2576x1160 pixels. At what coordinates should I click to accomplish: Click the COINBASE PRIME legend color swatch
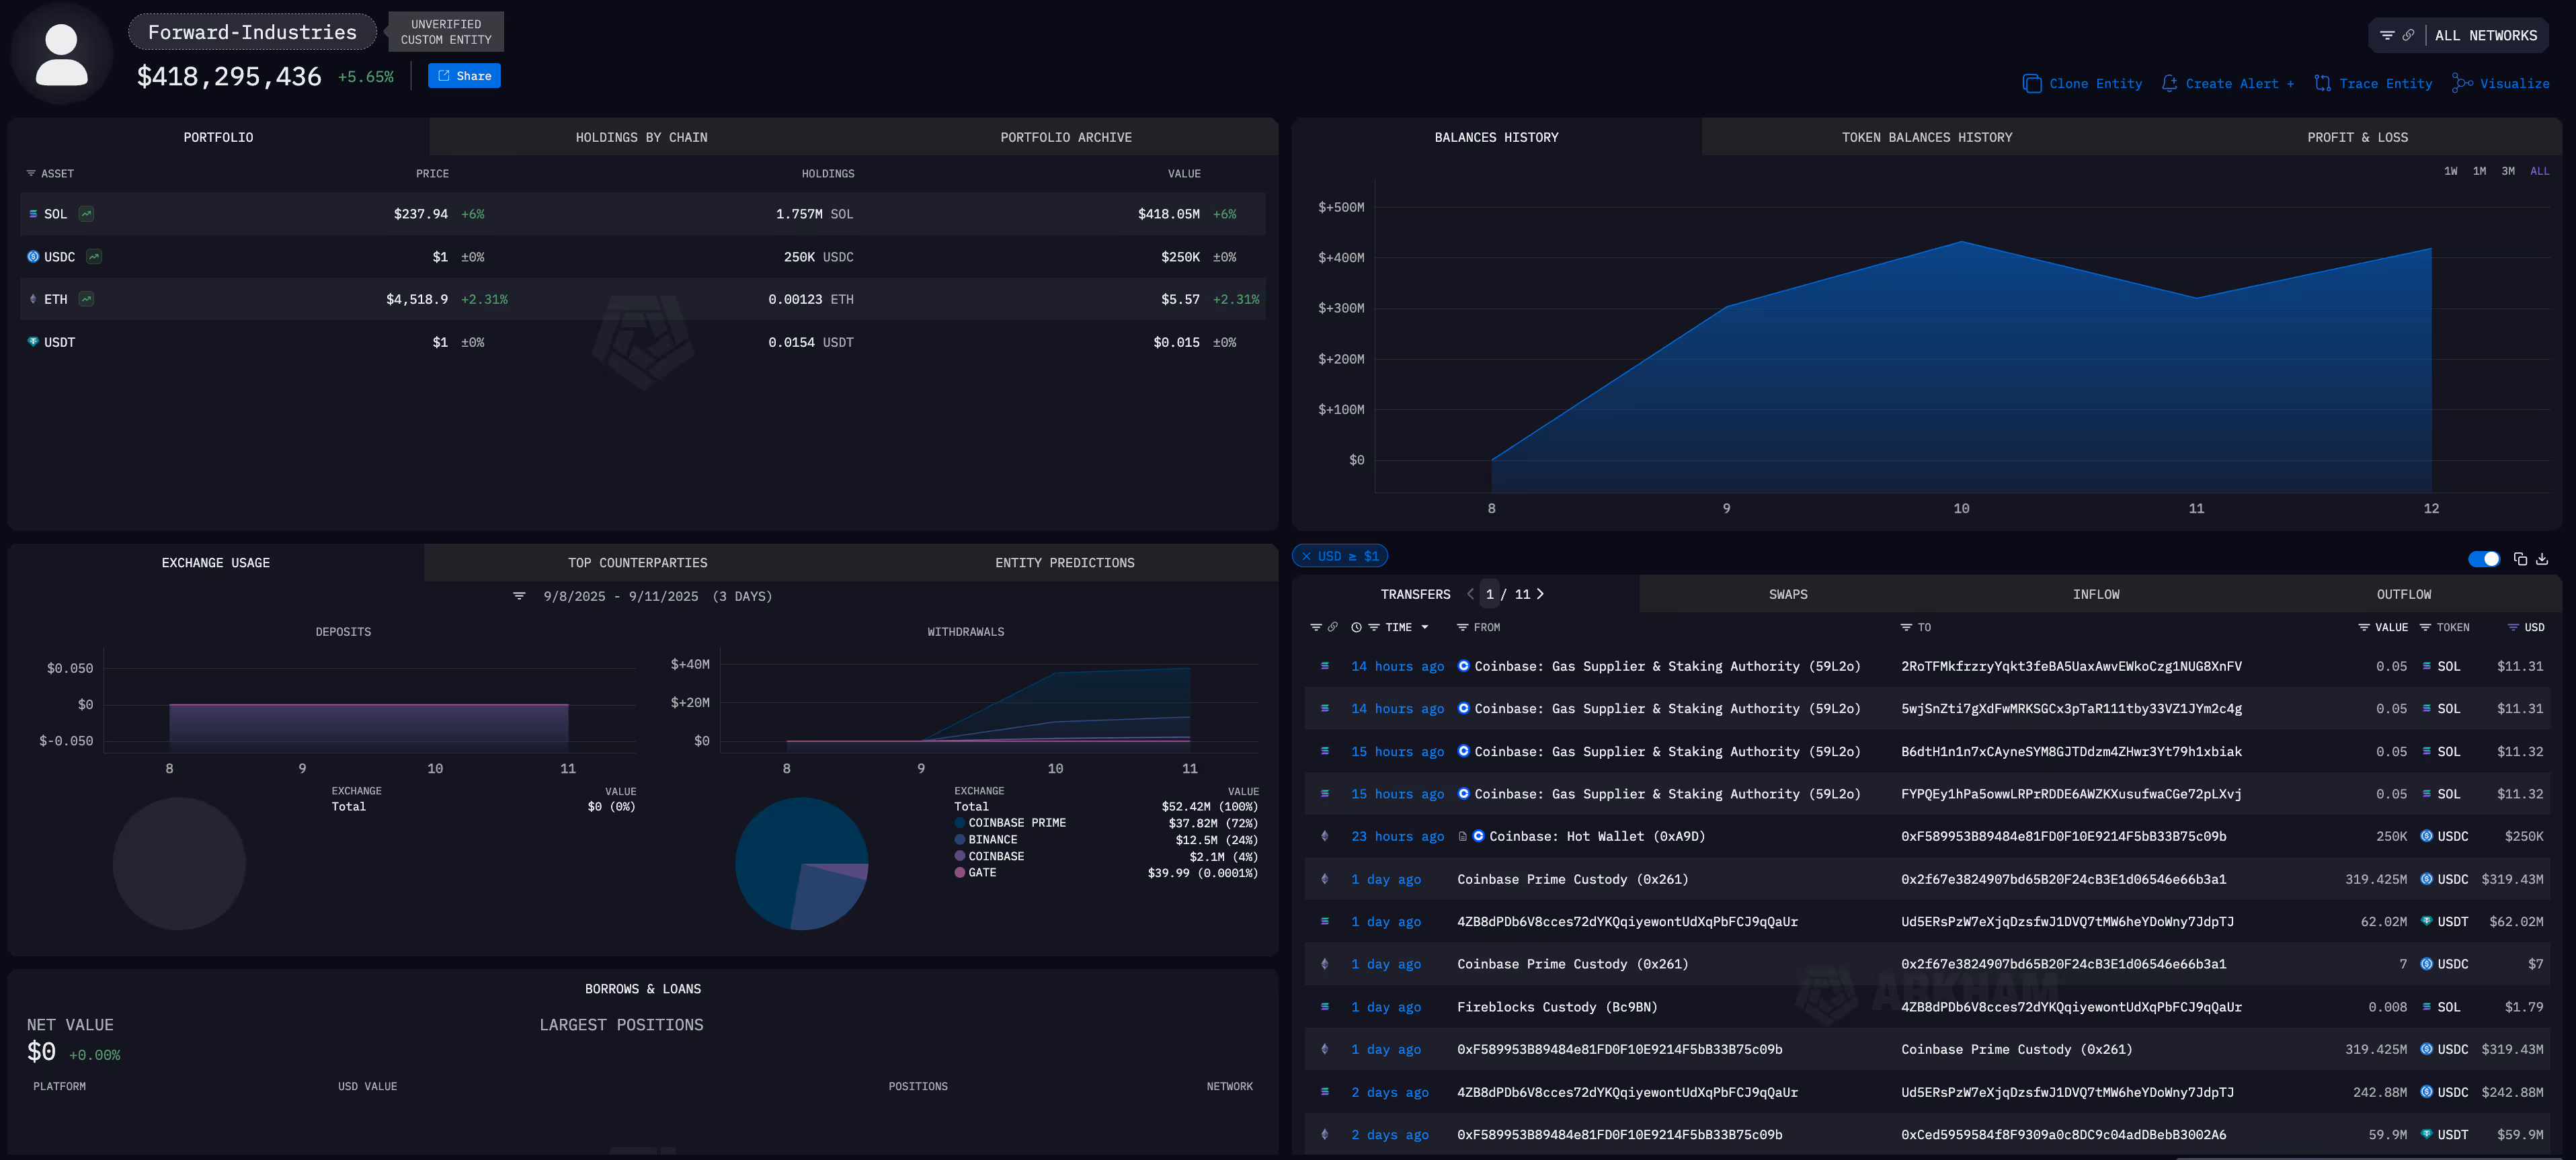click(x=959, y=822)
